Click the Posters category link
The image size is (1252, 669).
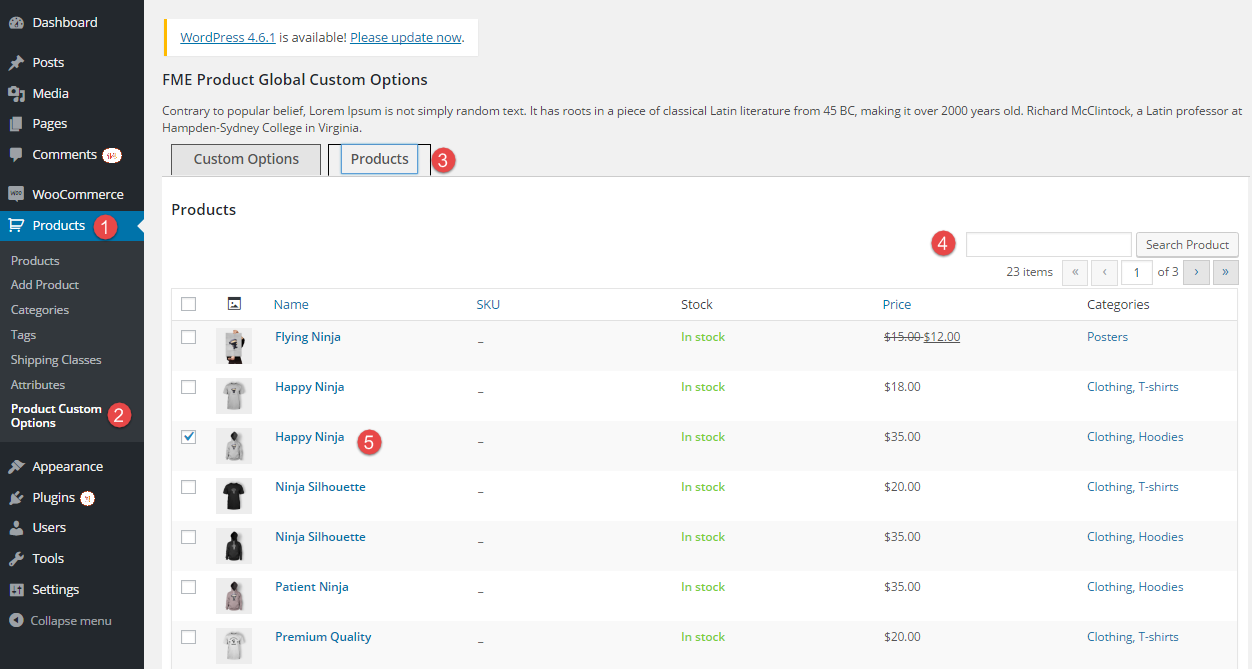(1107, 337)
